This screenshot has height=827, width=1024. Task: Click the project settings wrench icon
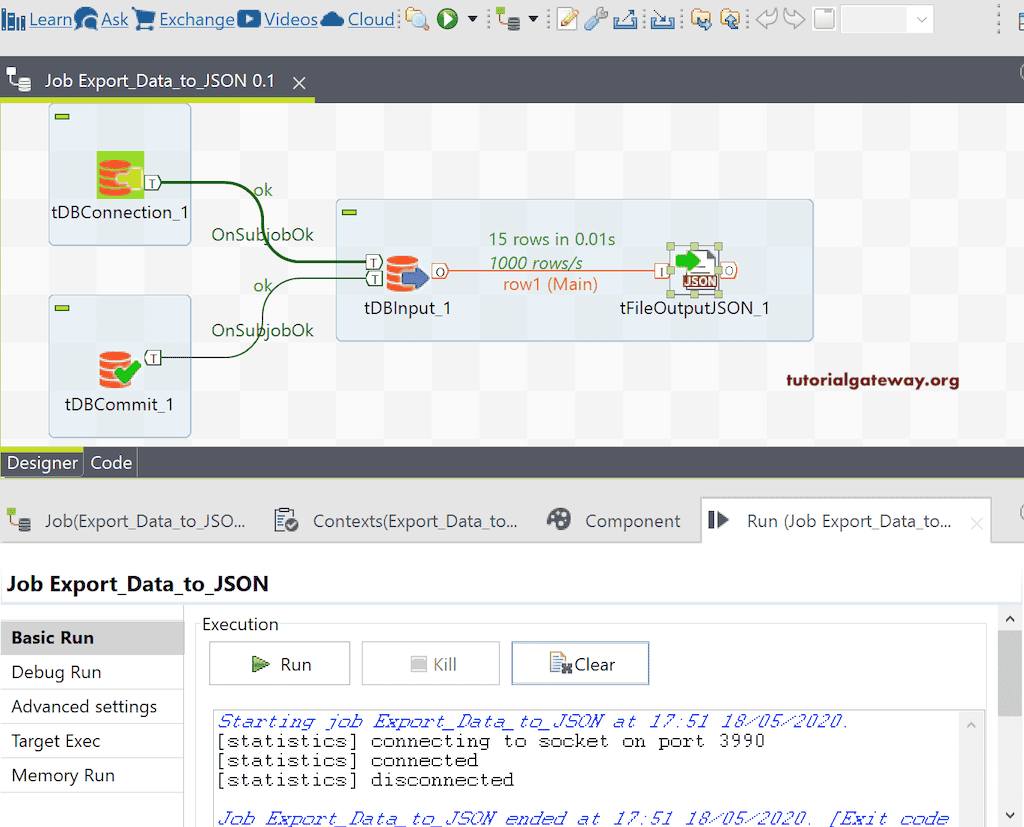click(x=596, y=20)
